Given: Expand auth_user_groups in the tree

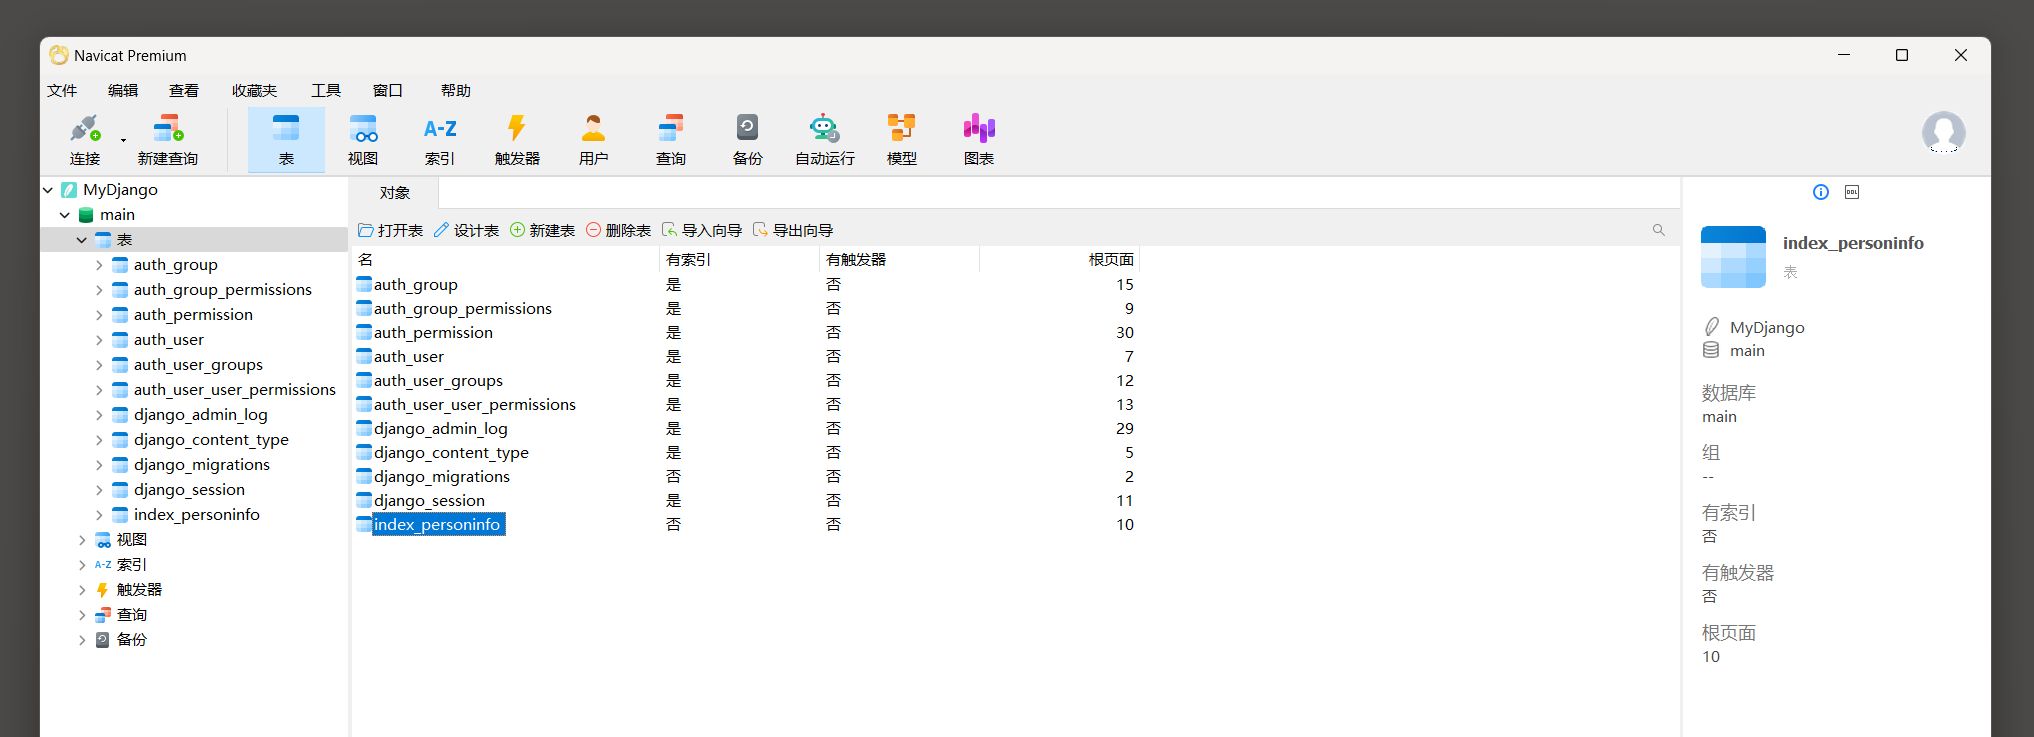Looking at the screenshot, I should [99, 365].
